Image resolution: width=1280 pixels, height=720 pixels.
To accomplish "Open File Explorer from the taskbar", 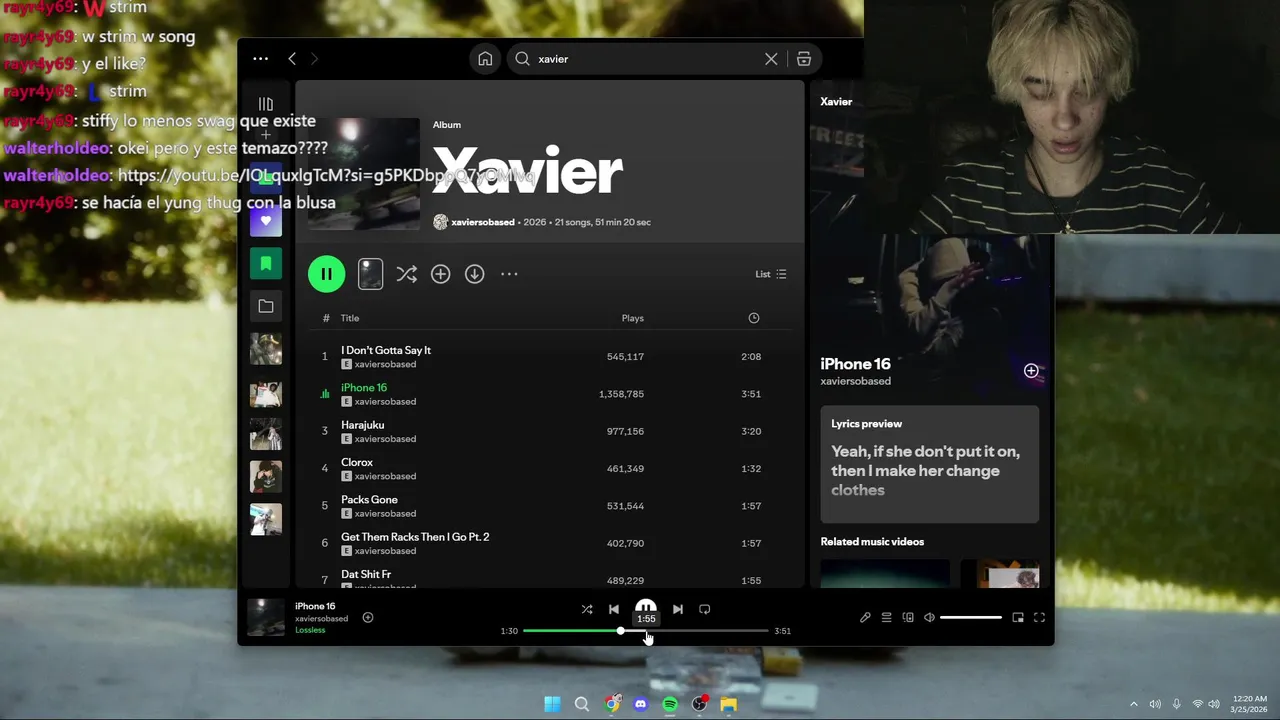I will [729, 705].
